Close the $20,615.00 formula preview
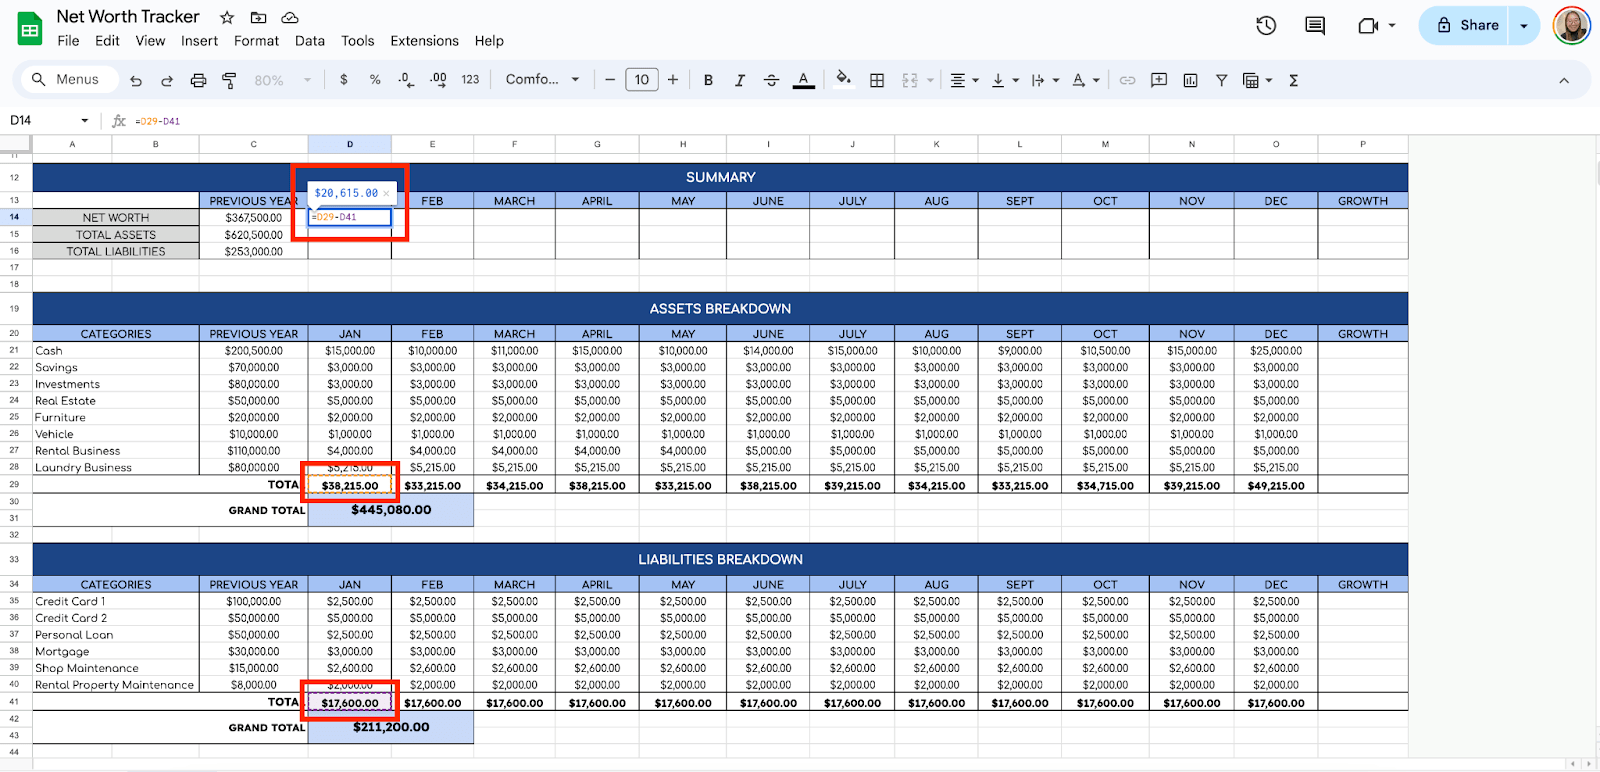The height and width of the screenshot is (772, 1600). tap(386, 193)
